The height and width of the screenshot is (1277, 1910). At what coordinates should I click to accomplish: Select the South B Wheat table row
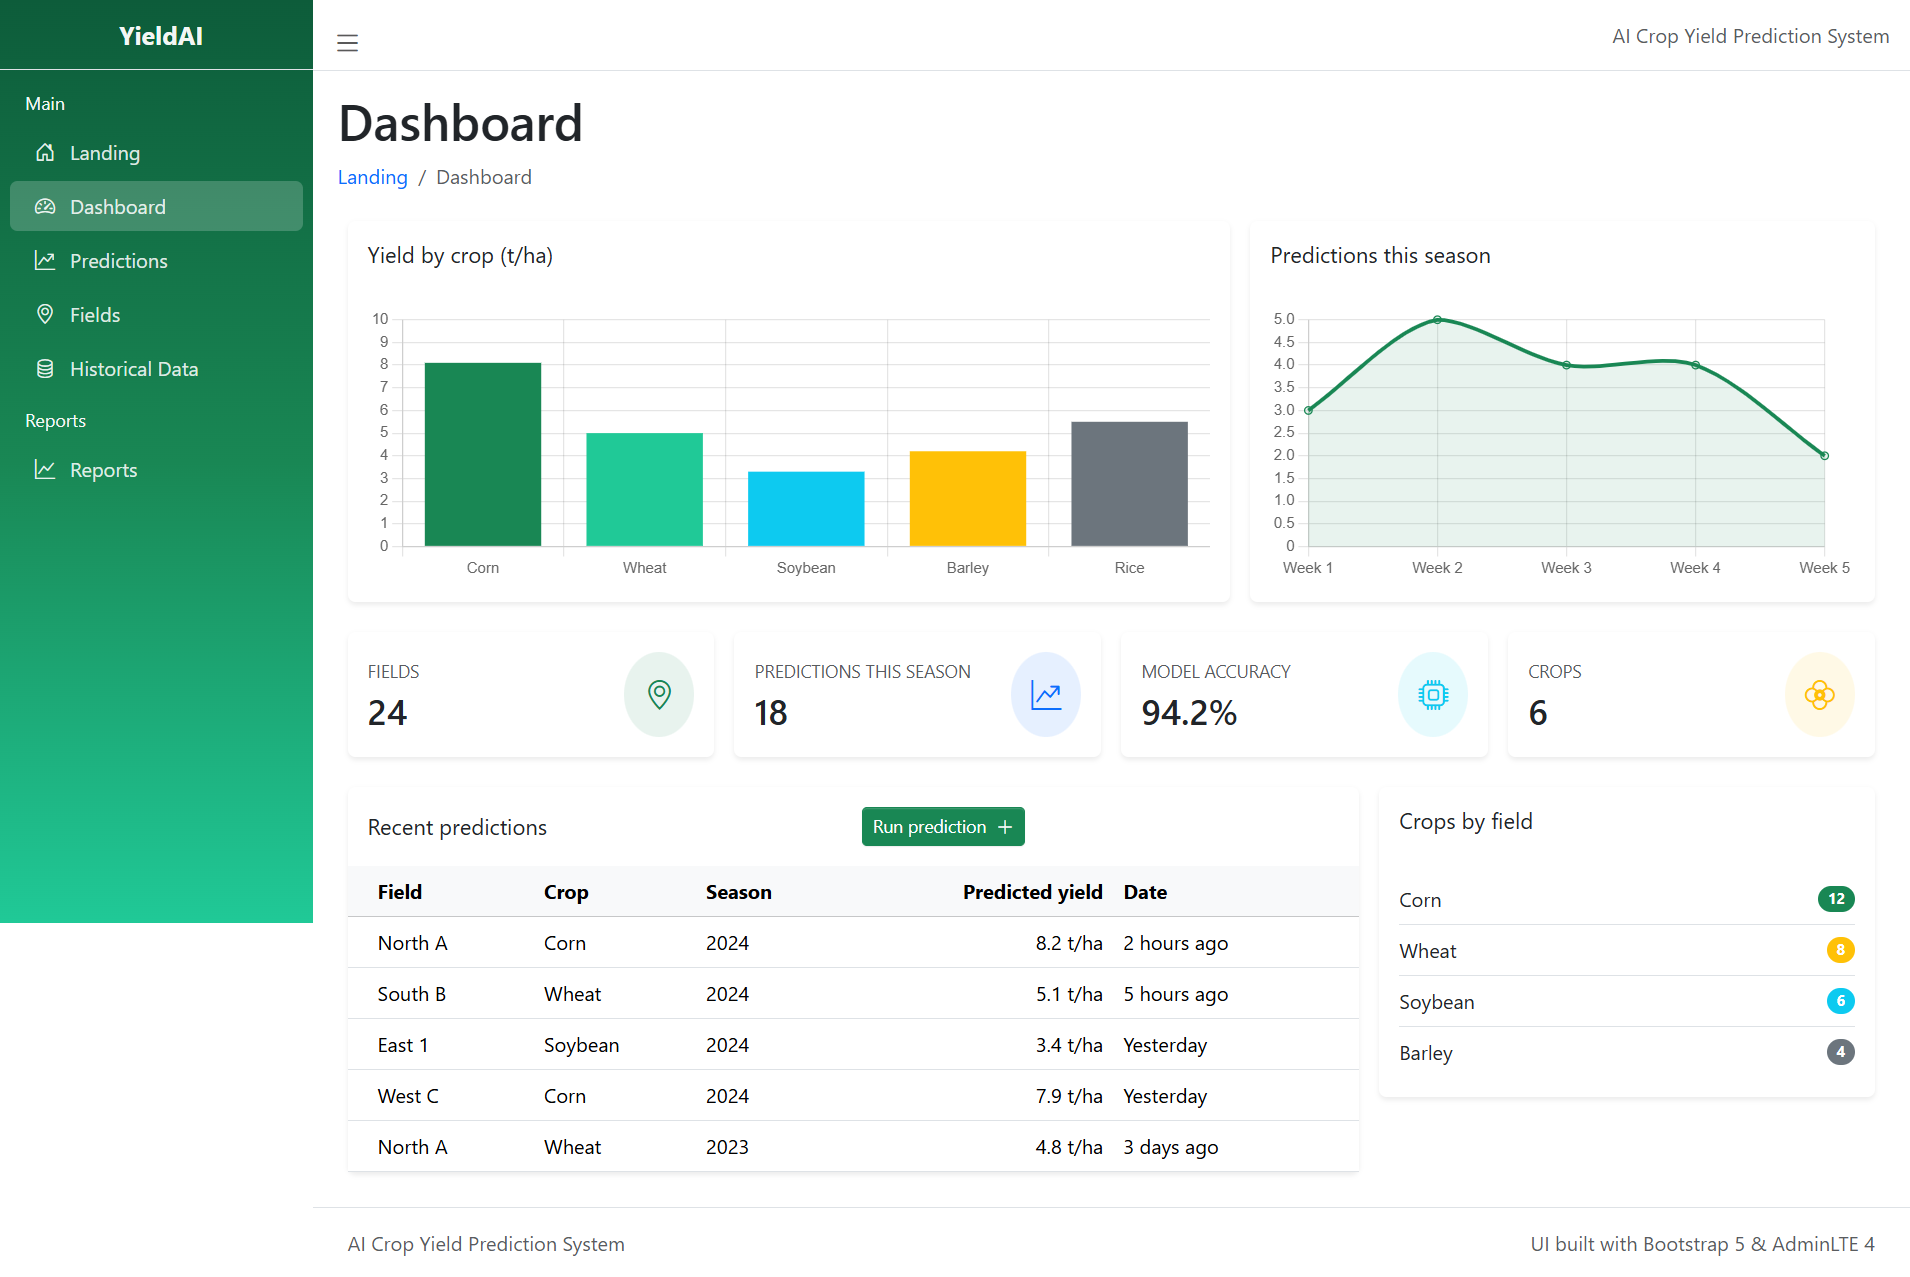pyautogui.click(x=852, y=994)
